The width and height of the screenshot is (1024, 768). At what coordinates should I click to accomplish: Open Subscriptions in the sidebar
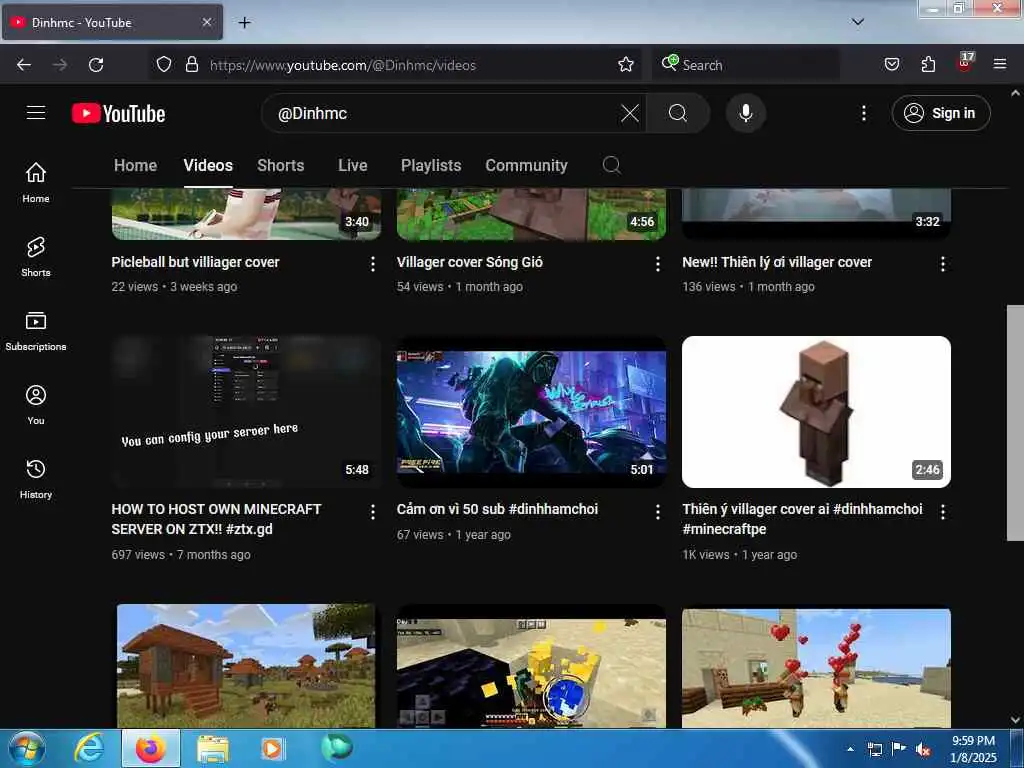coord(36,331)
